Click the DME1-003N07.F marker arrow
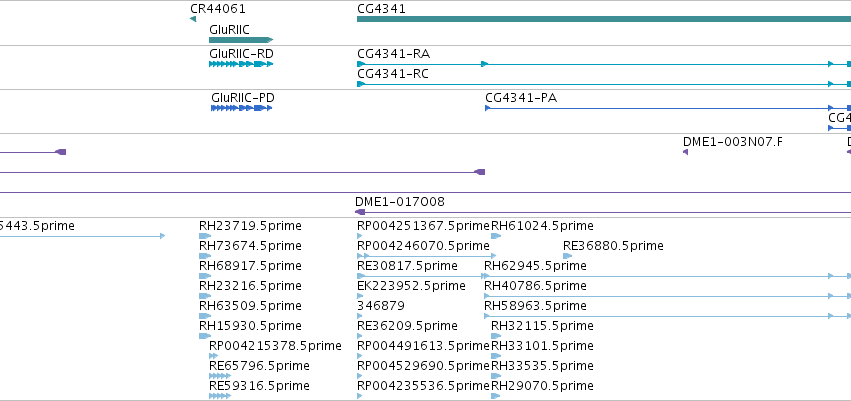Screen dimensions: 851x401 685,152
